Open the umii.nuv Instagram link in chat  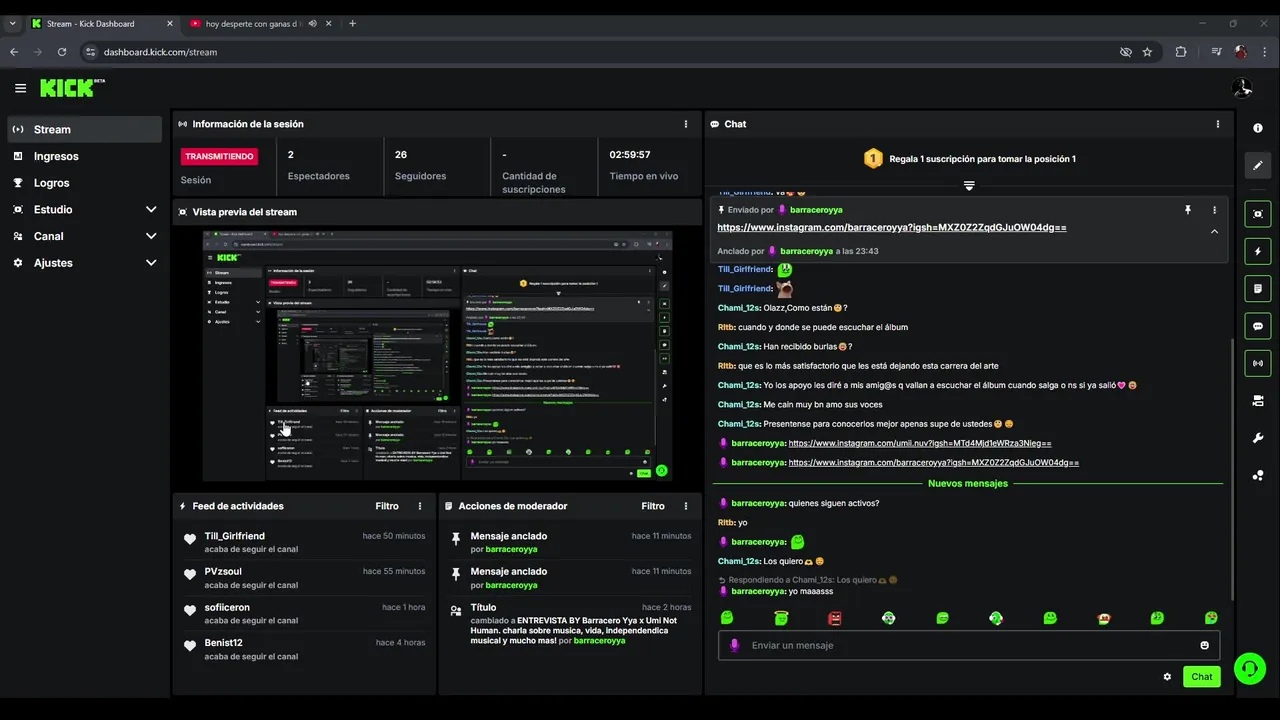coord(920,443)
